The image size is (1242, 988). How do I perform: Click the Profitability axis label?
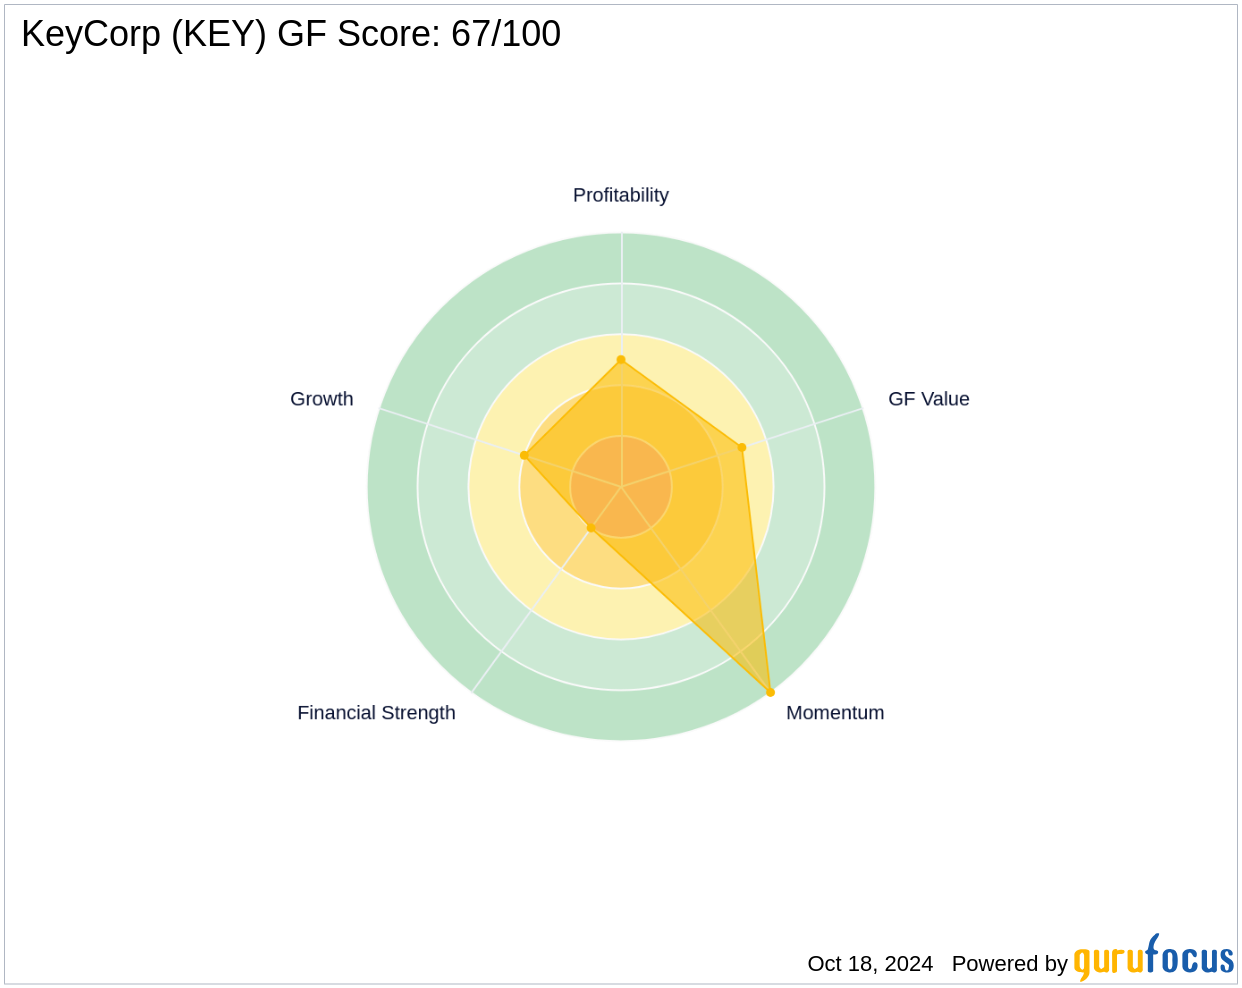point(620,195)
